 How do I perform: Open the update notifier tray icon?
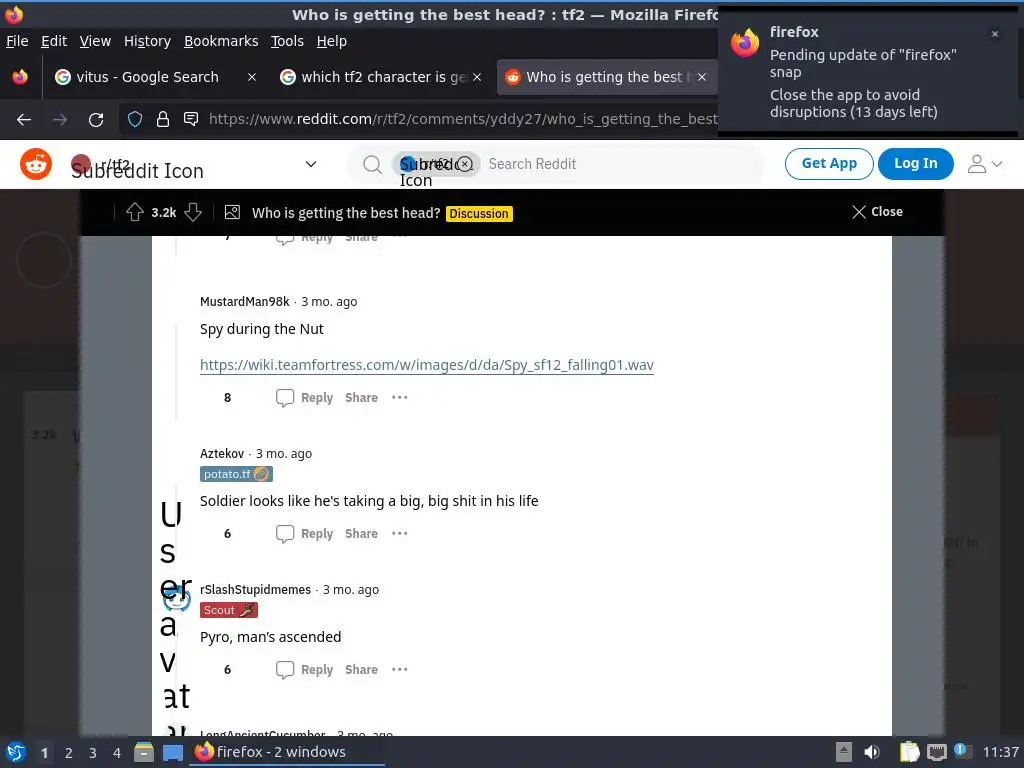(x=962, y=751)
